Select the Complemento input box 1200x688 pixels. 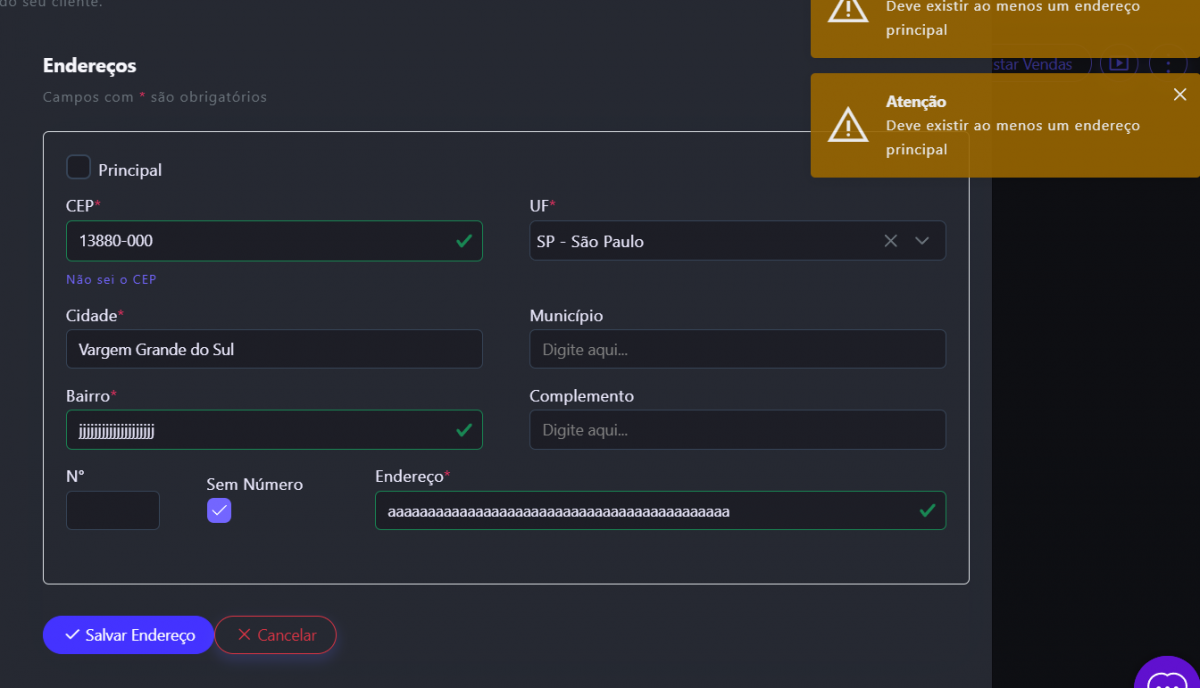(x=737, y=430)
